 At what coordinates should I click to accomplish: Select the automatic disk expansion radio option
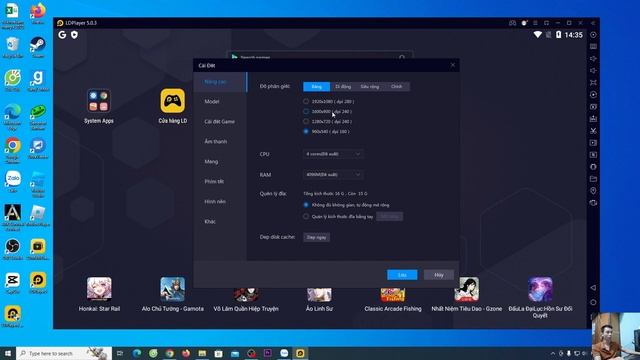pos(346,205)
